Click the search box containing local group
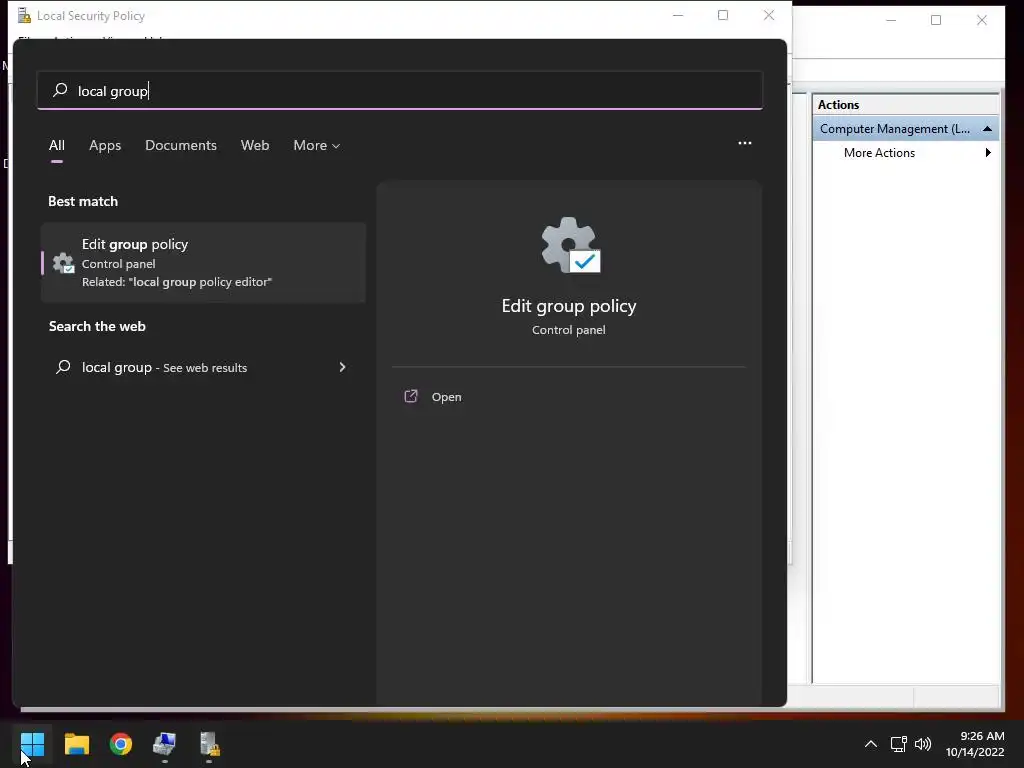The image size is (1024, 768). tap(400, 90)
